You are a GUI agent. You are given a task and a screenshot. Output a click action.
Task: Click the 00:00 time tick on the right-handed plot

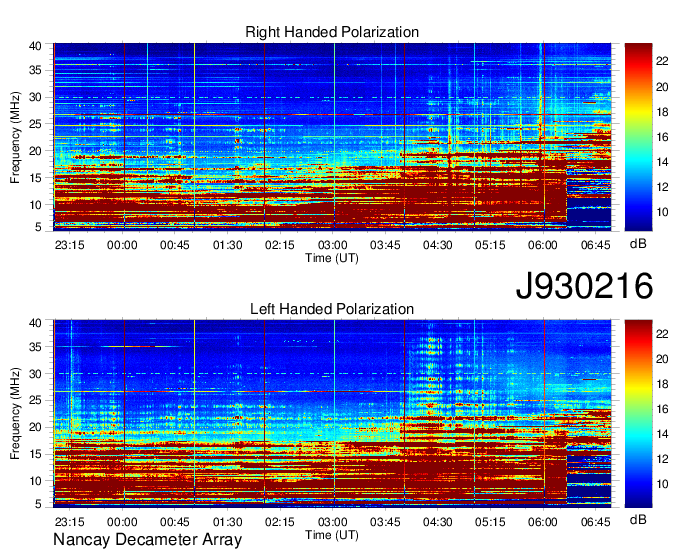[x=122, y=245]
